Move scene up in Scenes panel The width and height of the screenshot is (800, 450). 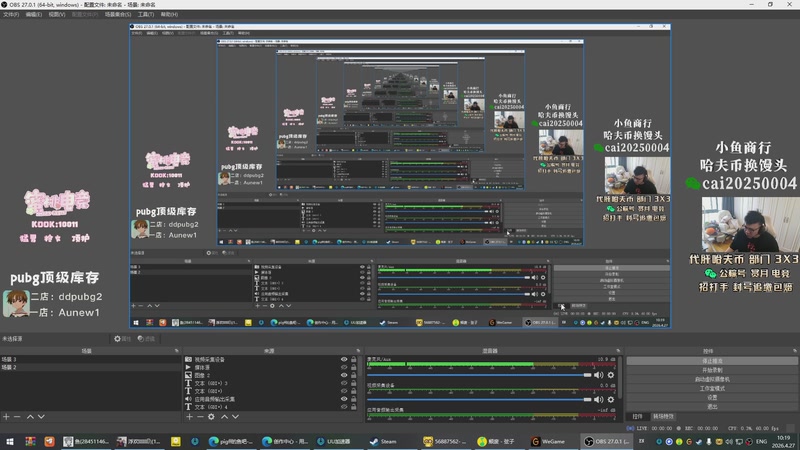point(30,417)
